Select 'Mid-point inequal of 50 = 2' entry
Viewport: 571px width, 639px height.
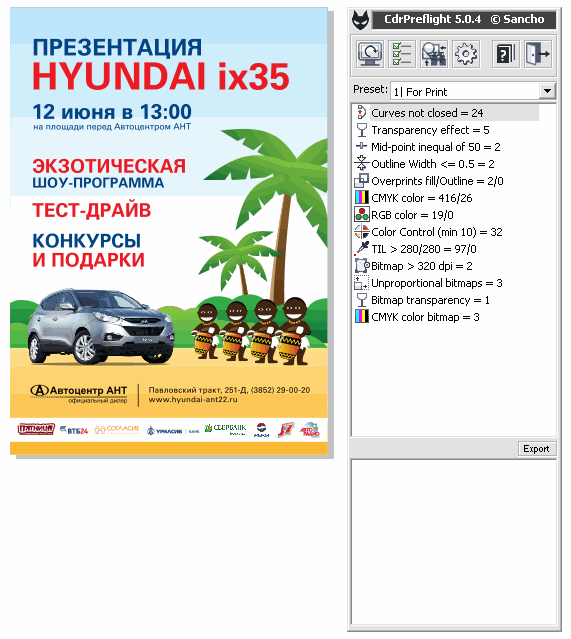tap(436, 147)
